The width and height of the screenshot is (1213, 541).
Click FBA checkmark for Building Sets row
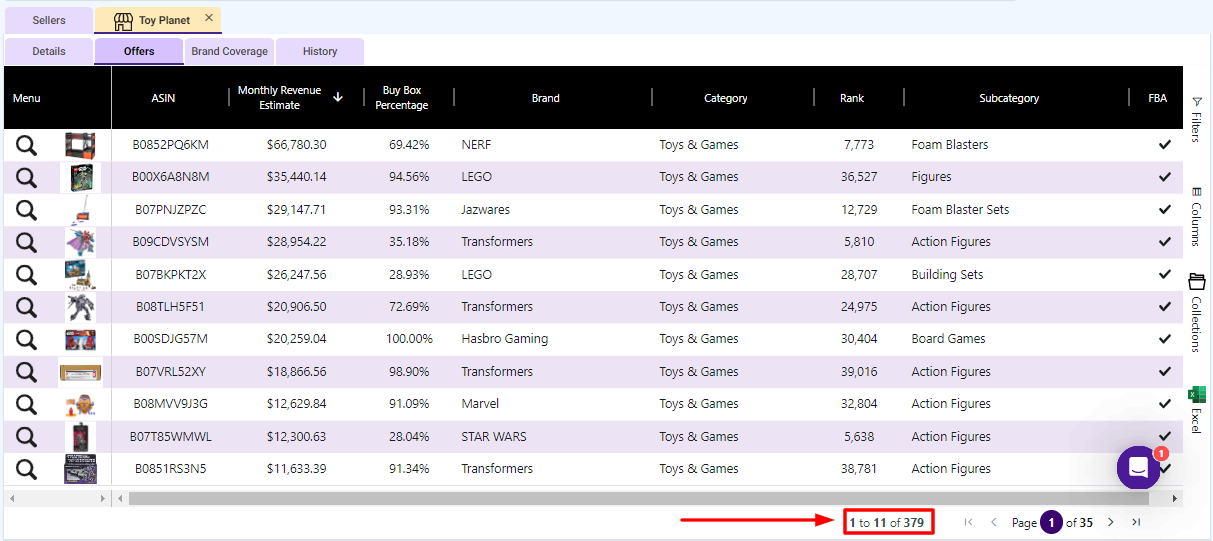(1165, 275)
